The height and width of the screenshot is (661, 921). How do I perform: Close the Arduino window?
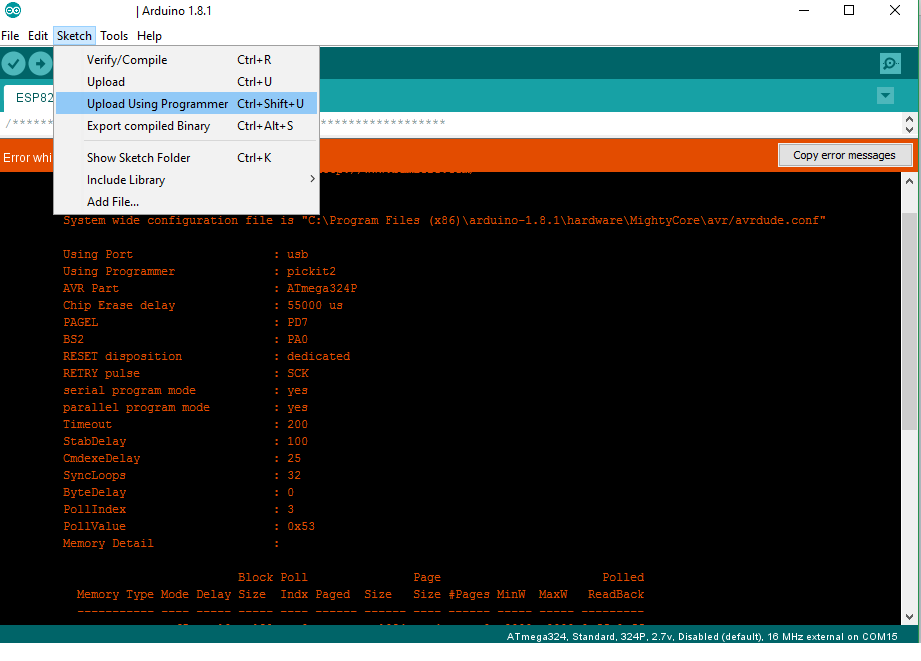895,11
